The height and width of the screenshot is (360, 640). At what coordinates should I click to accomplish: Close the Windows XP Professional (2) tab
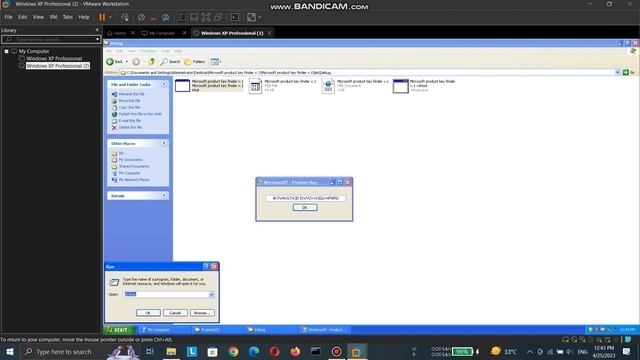tap(269, 33)
